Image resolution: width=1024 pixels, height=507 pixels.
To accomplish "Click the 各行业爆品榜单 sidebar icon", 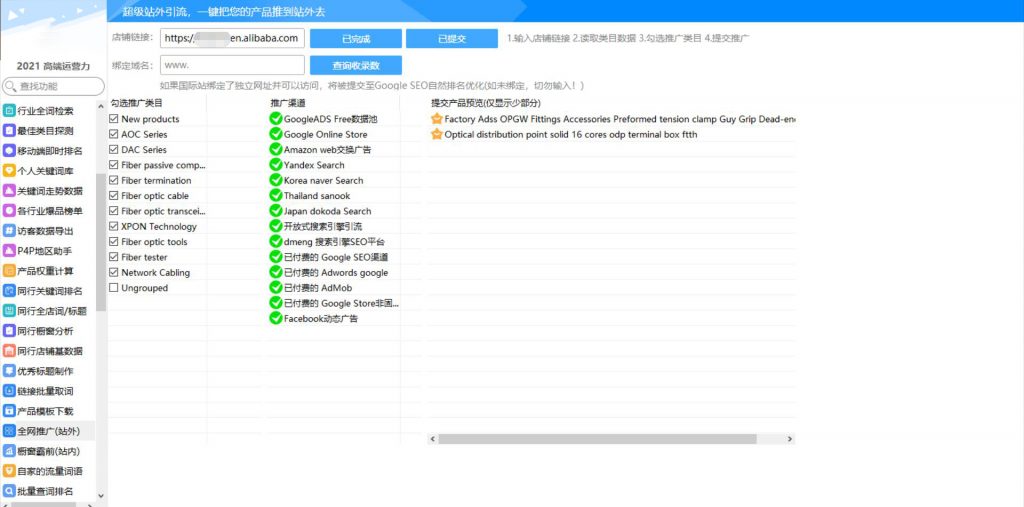I will [x=9, y=211].
